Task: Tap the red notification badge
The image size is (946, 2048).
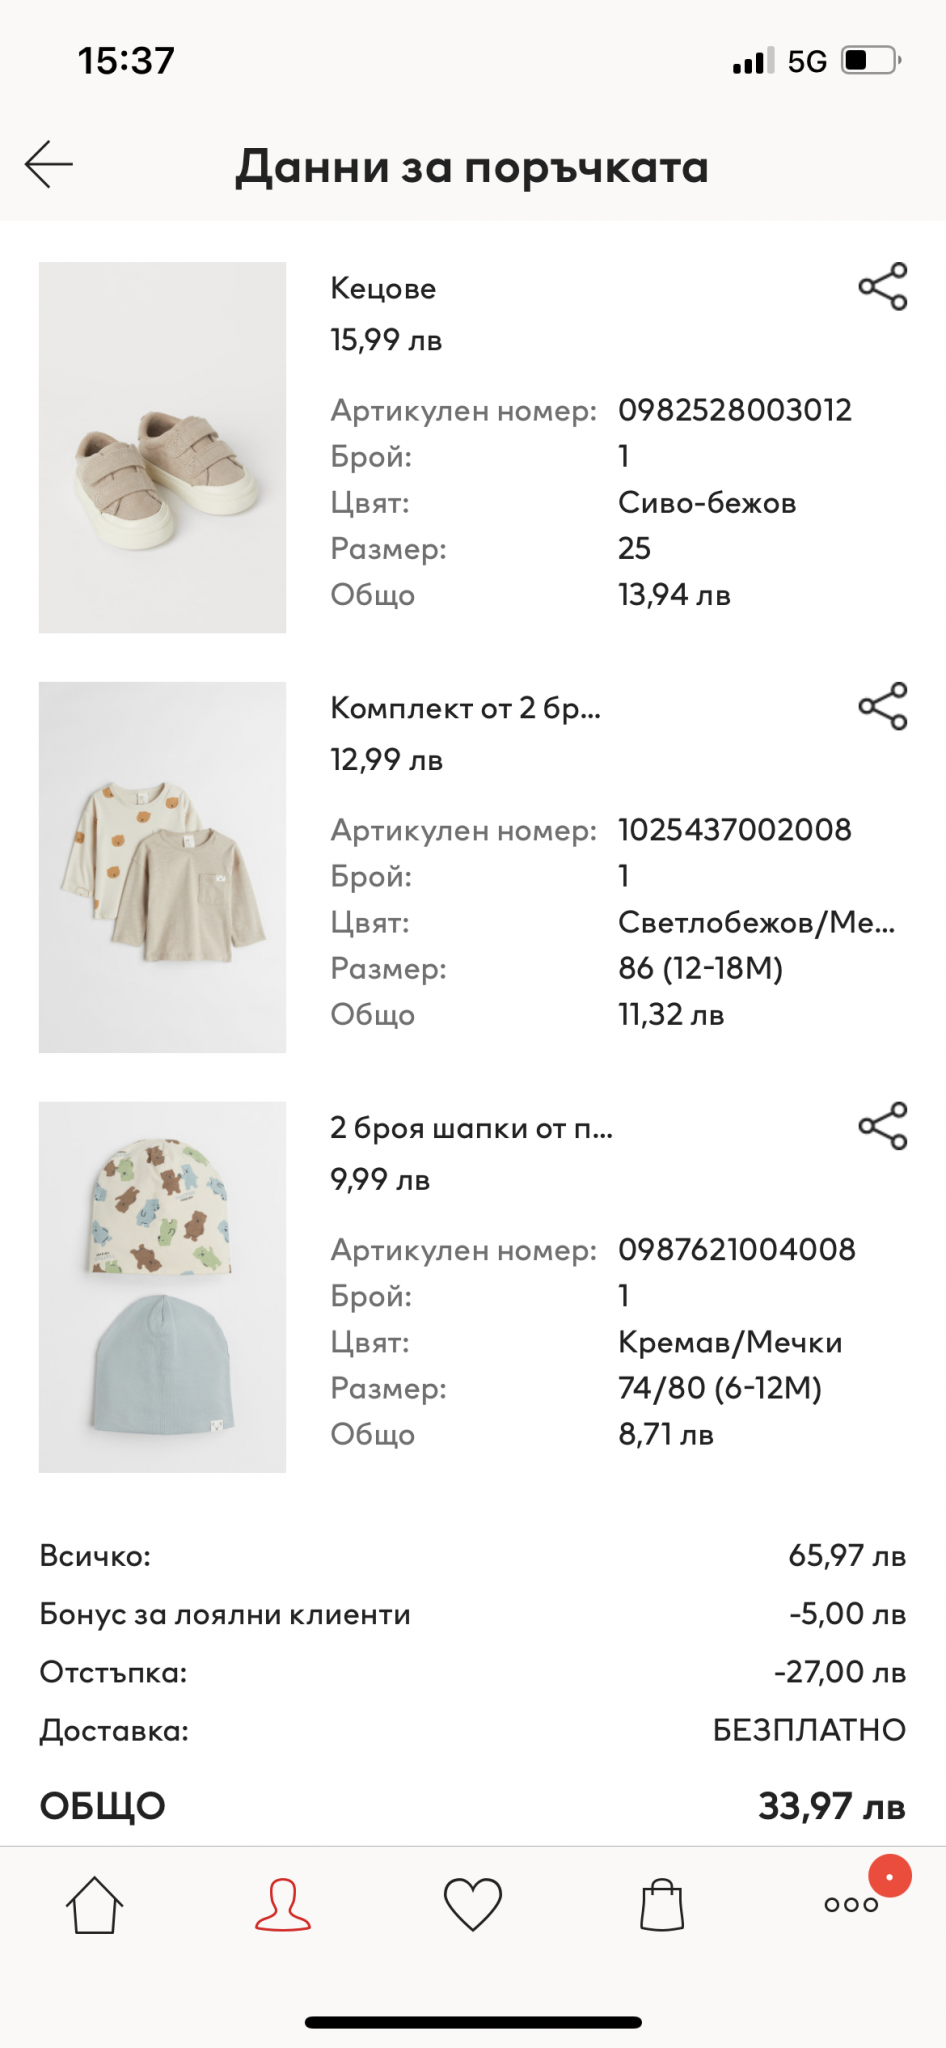Action: 889,1876
